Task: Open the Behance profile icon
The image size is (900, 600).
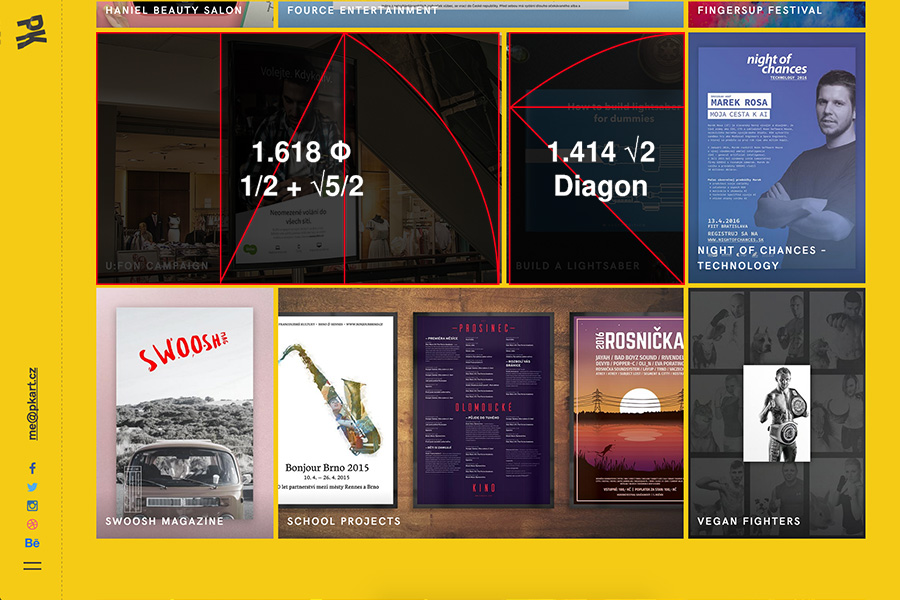Action: tap(32, 543)
